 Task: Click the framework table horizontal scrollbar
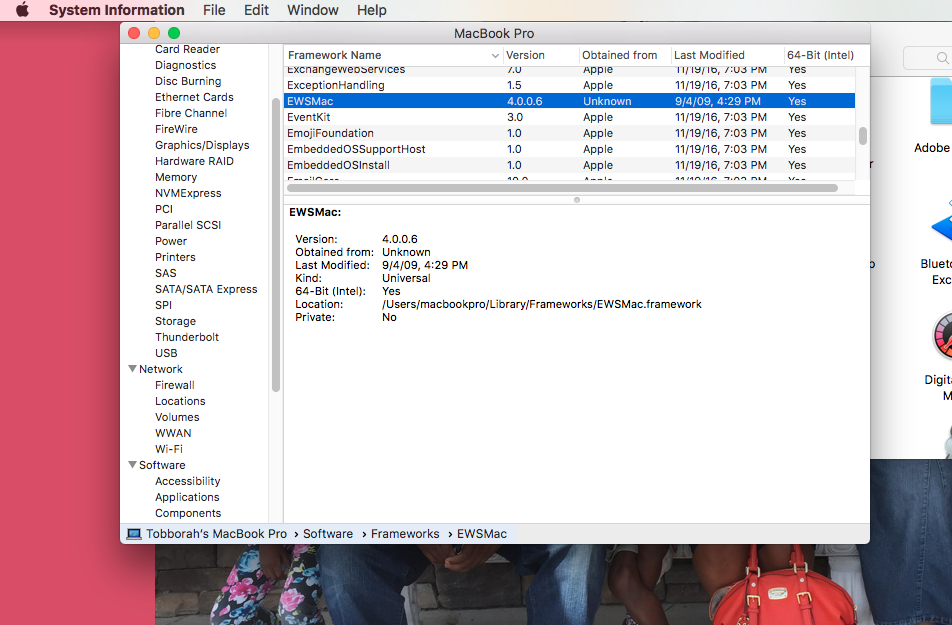point(562,188)
